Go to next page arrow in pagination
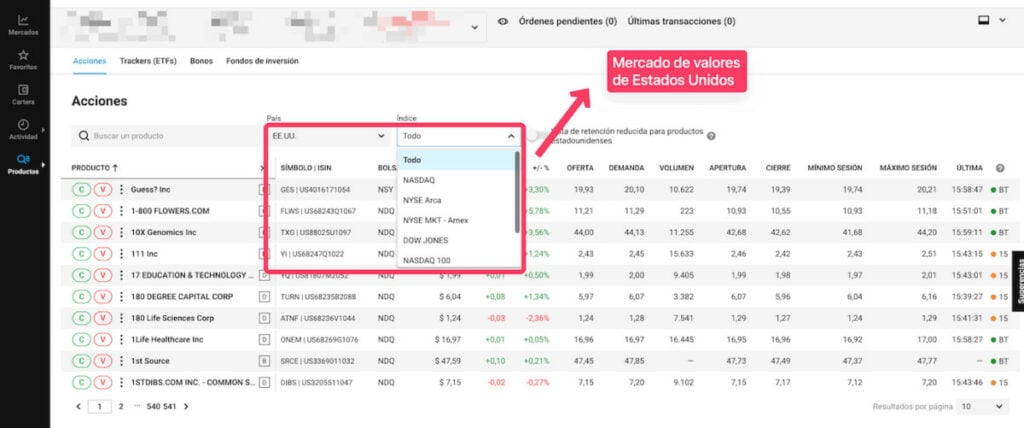Image resolution: width=1024 pixels, height=428 pixels. click(186, 406)
